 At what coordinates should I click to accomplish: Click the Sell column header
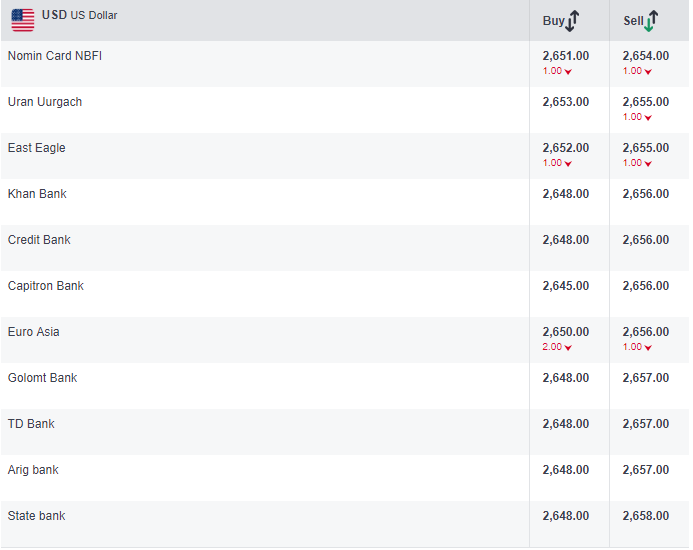pyautogui.click(x=633, y=21)
